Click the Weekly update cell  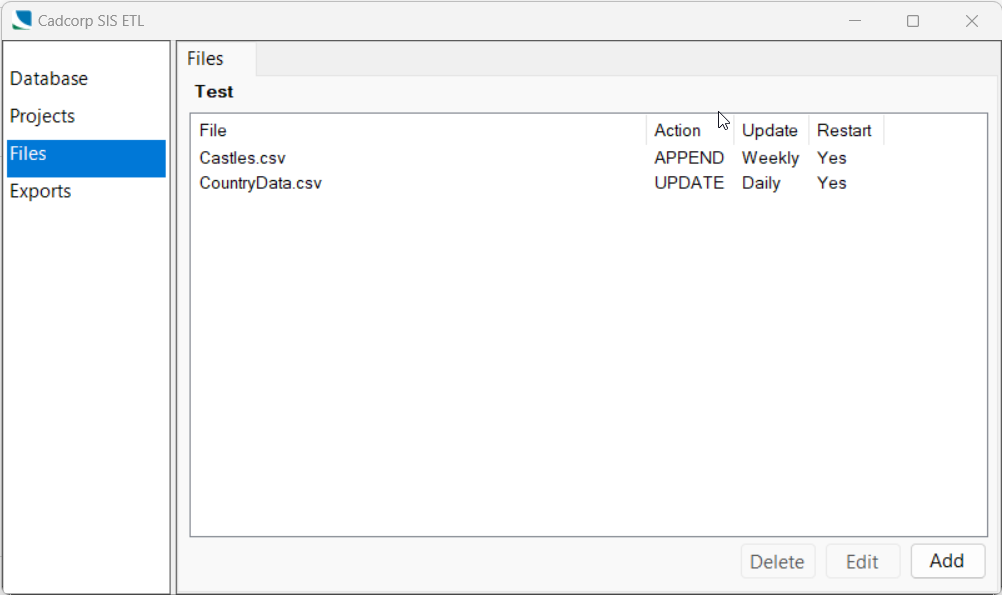point(770,158)
